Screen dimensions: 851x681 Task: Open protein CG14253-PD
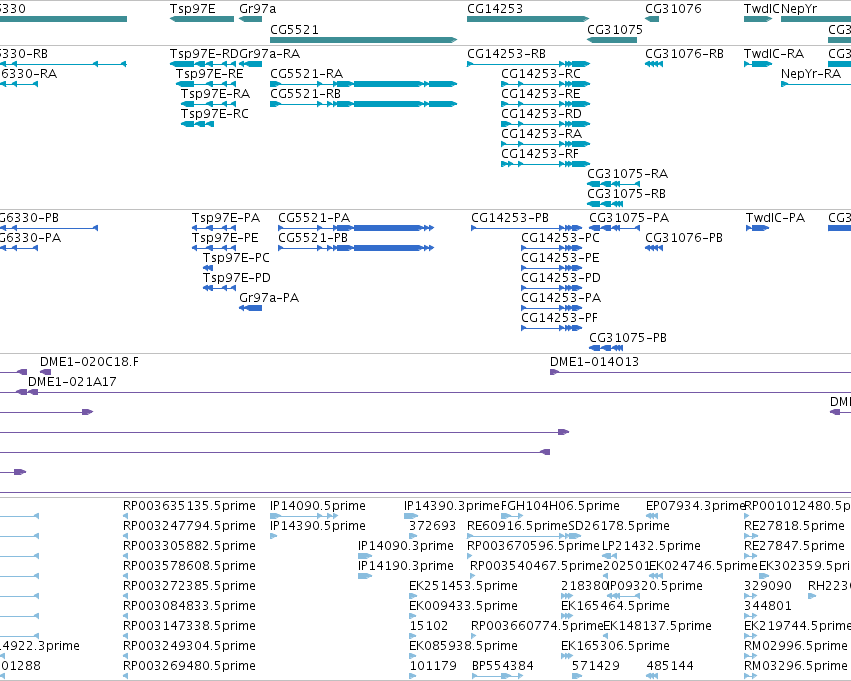(561, 278)
